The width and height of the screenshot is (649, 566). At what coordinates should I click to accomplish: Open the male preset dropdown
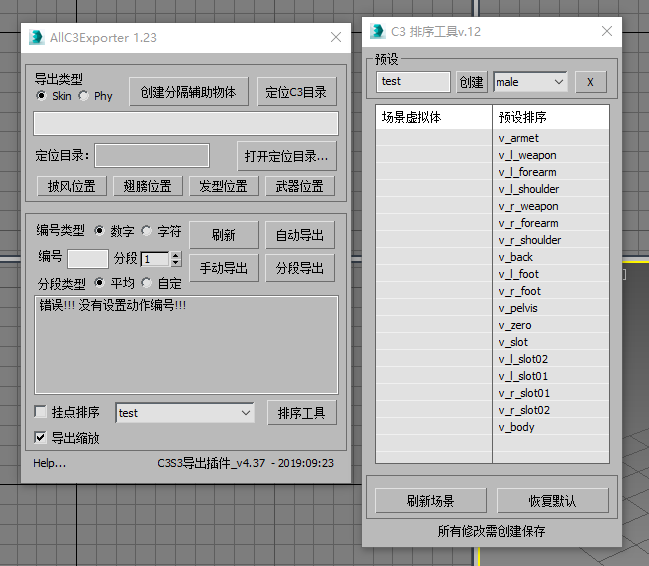pyautogui.click(x=530, y=82)
